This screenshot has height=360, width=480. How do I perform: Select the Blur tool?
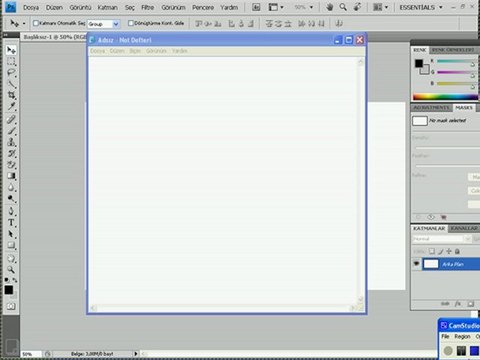tap(11, 187)
